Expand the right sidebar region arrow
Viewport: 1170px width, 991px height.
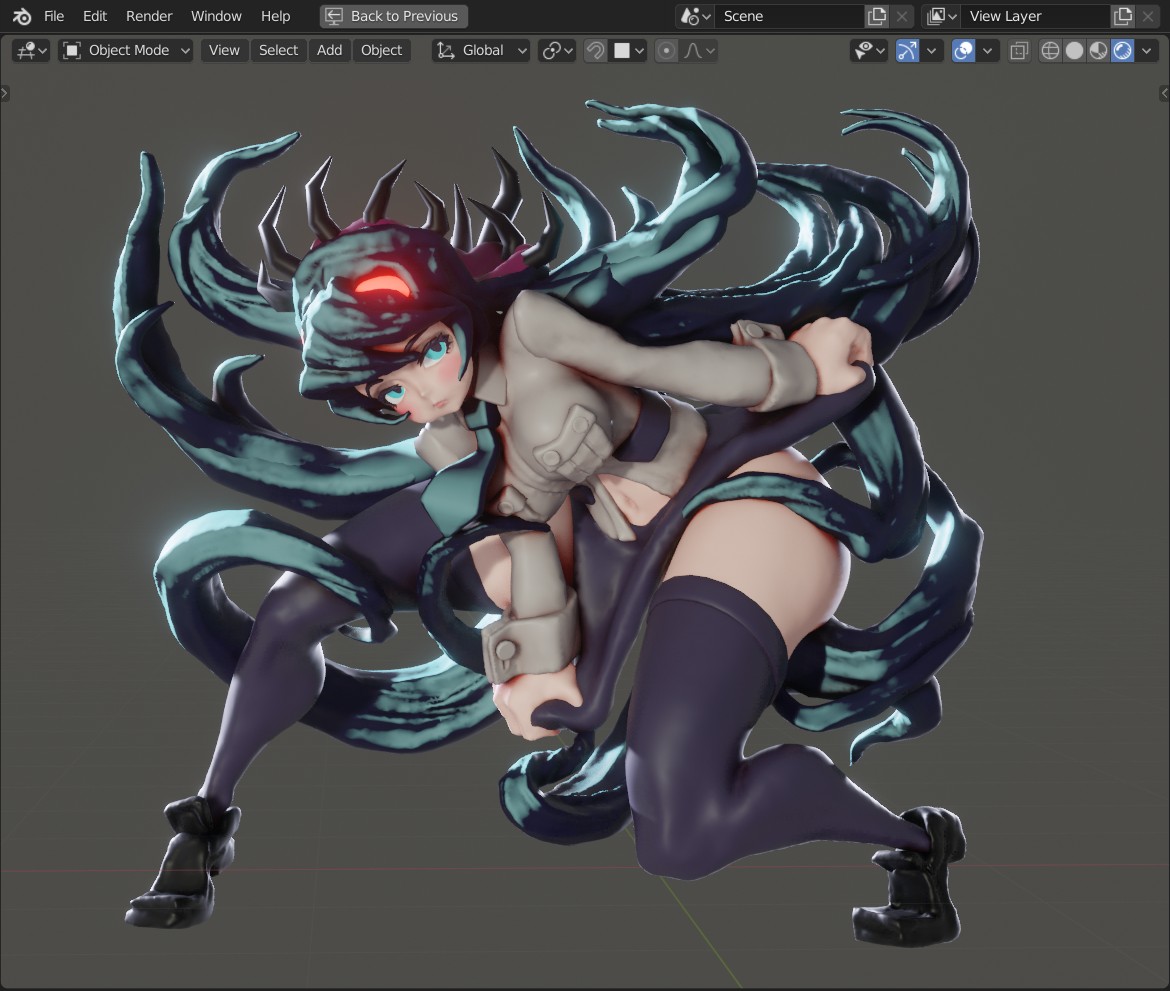1165,93
